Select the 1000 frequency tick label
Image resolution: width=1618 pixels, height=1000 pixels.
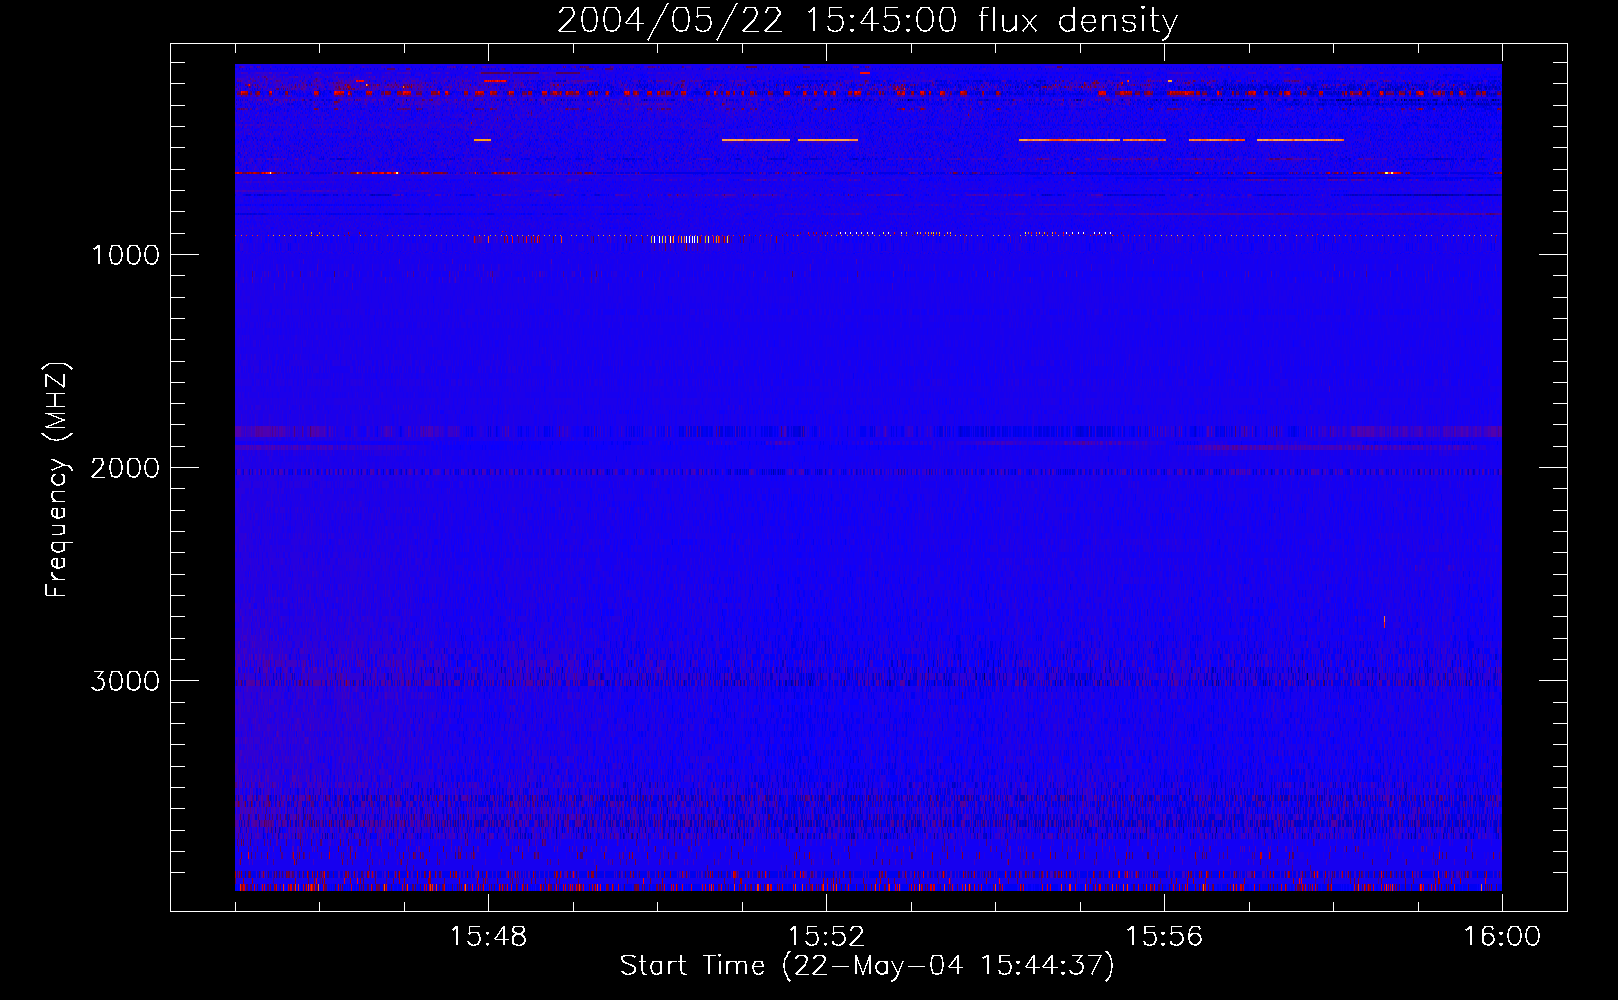click(125, 255)
